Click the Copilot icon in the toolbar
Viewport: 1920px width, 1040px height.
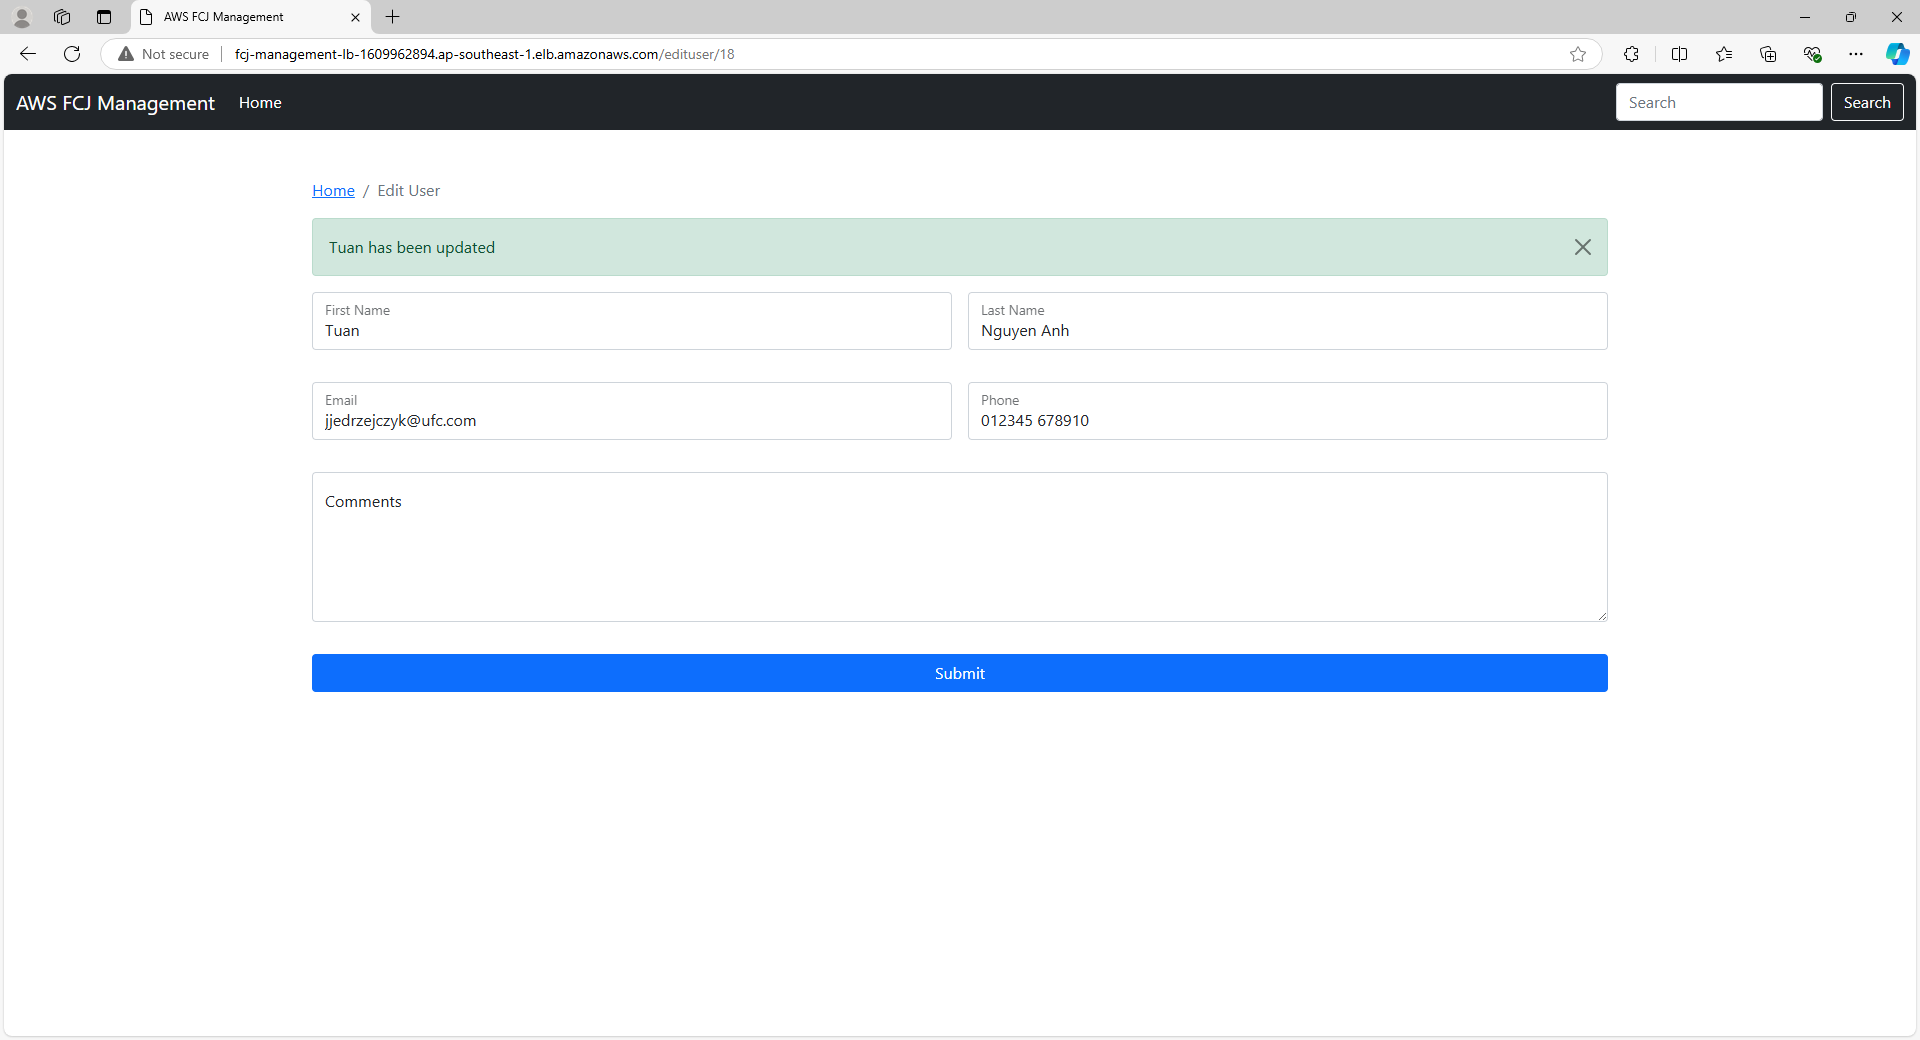click(x=1897, y=54)
